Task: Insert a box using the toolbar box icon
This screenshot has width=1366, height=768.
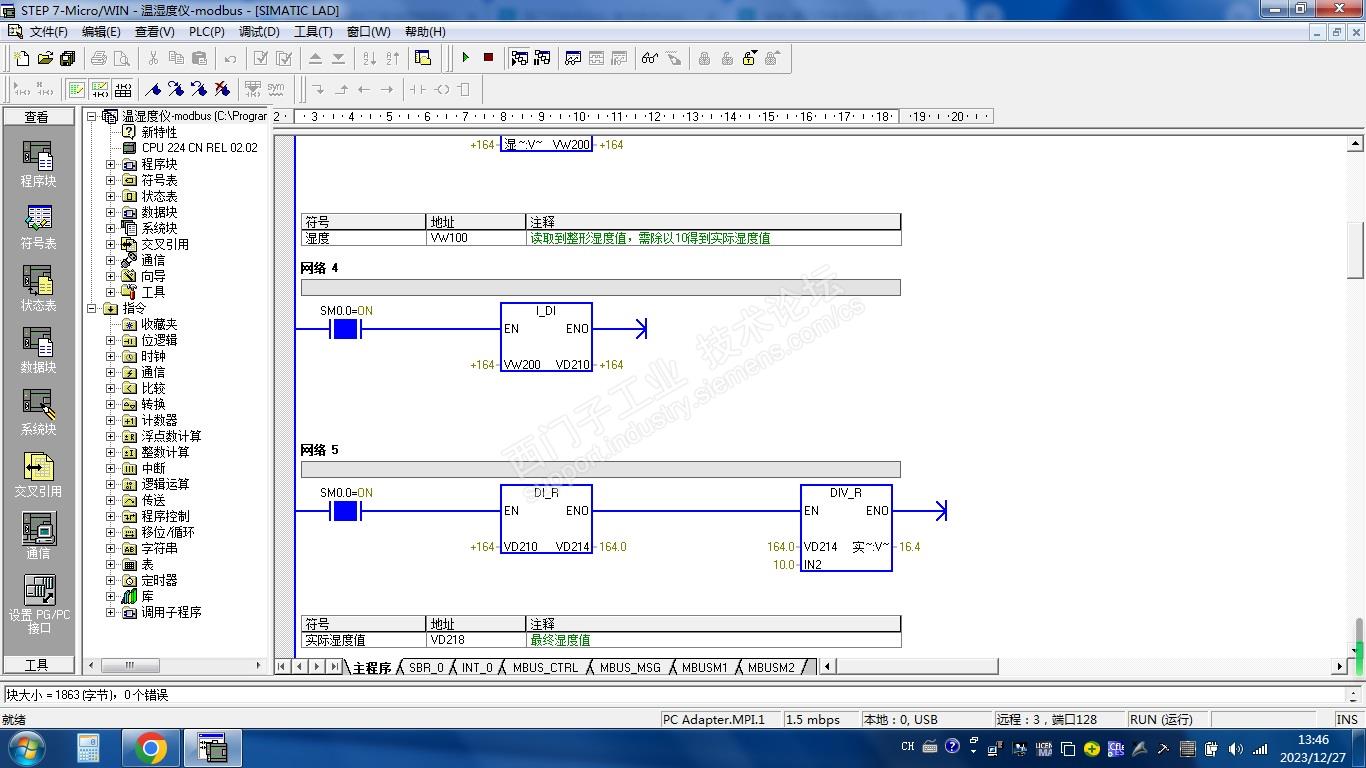Action: click(x=464, y=89)
